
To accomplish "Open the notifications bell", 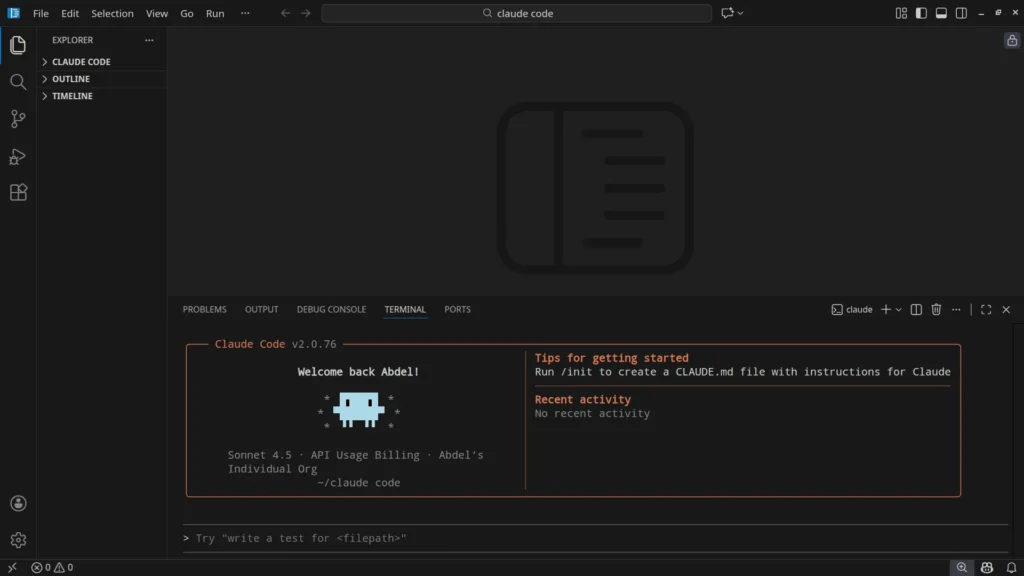I will point(1011,568).
